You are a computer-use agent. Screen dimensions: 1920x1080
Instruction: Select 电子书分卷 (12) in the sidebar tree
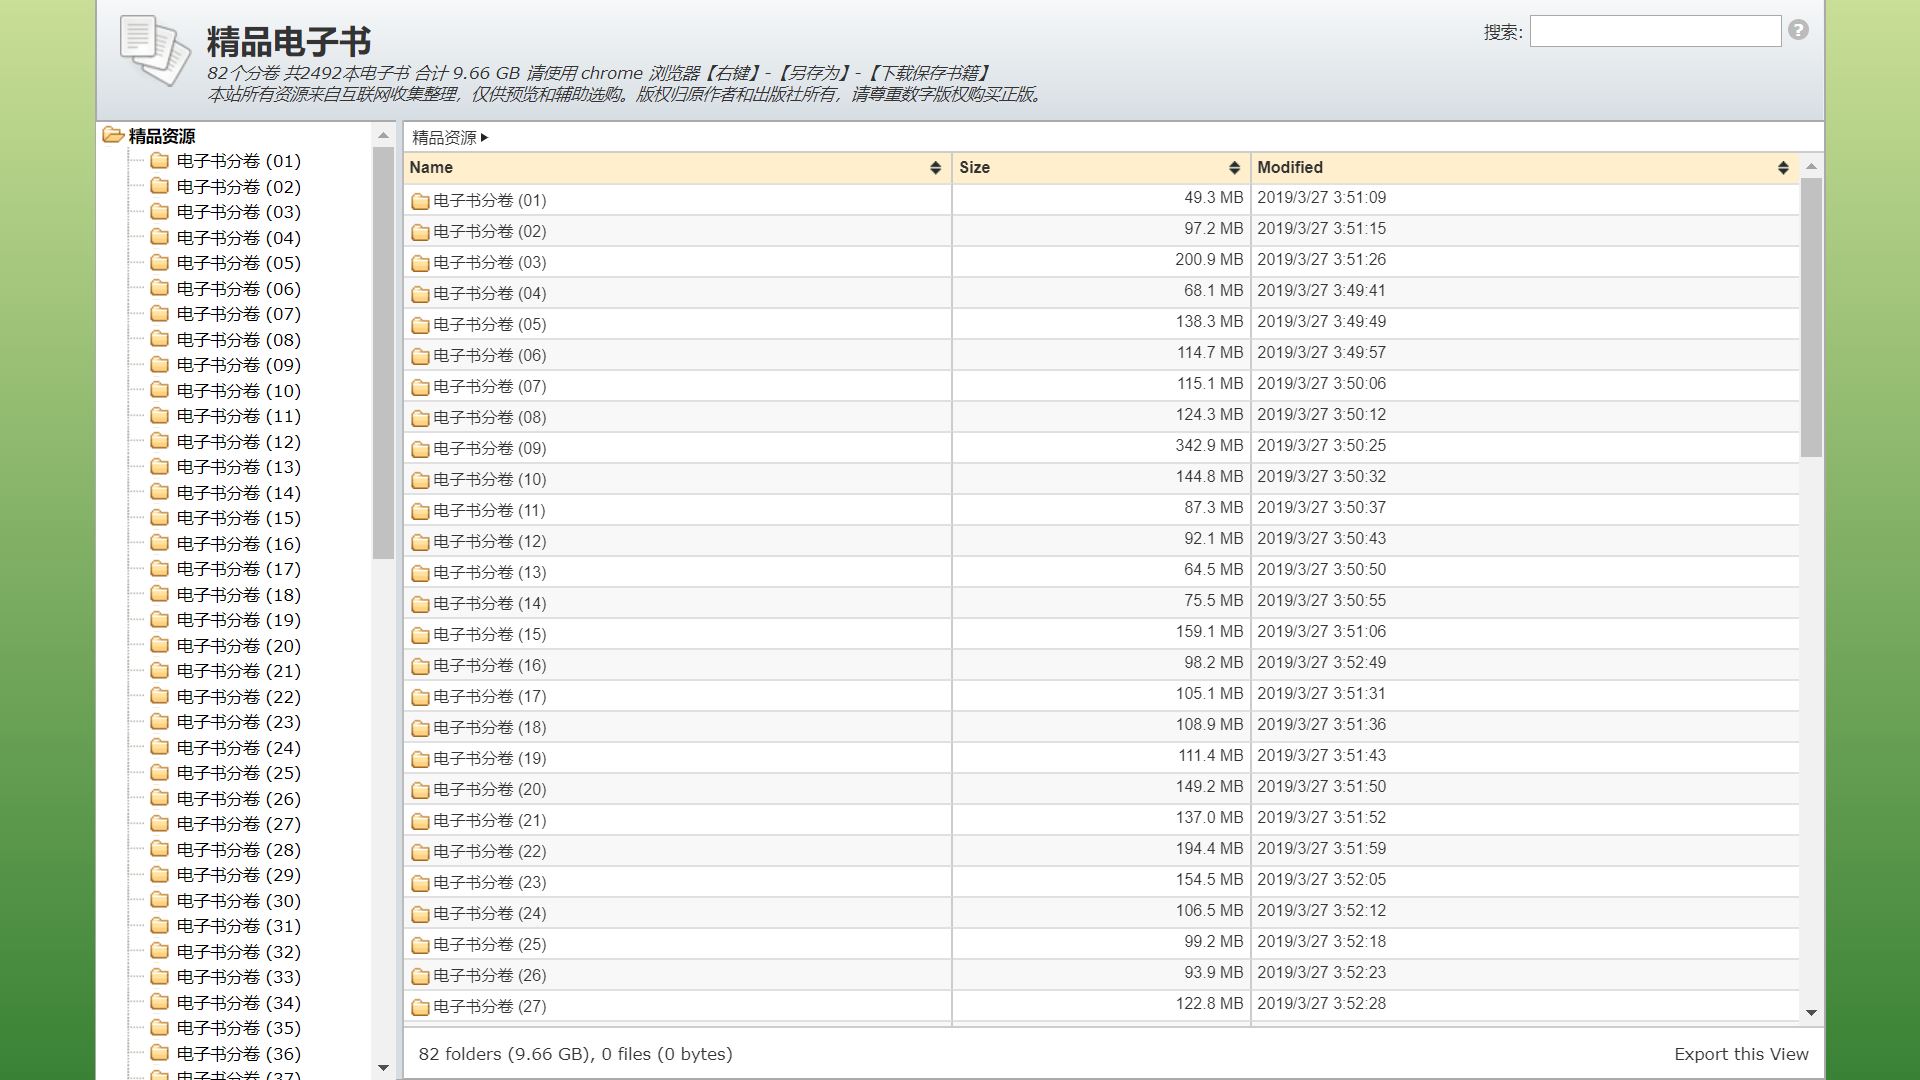[x=238, y=442]
